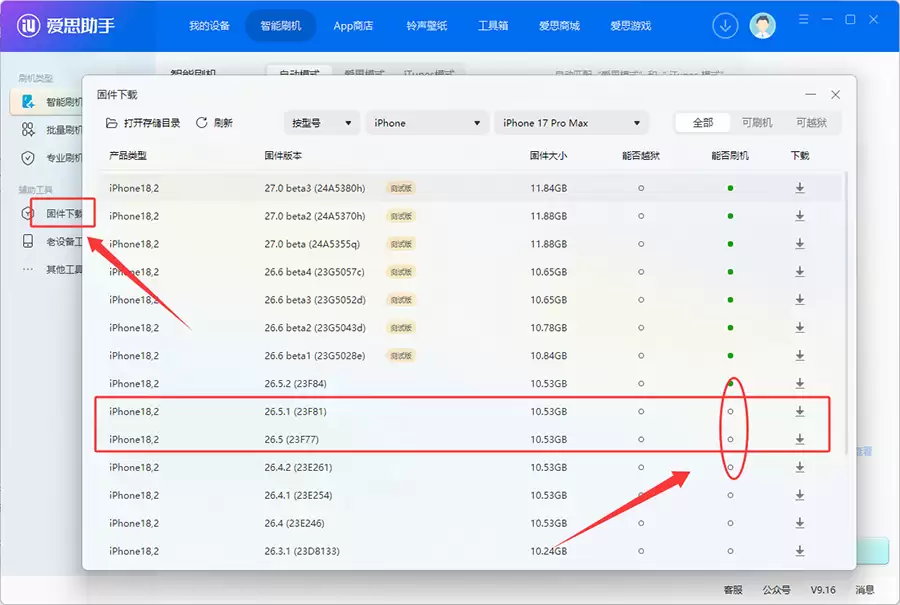This screenshot has height=605, width=900.
Task: Download the 26.3.1 (23D8133) firmware
Action: pos(800,551)
